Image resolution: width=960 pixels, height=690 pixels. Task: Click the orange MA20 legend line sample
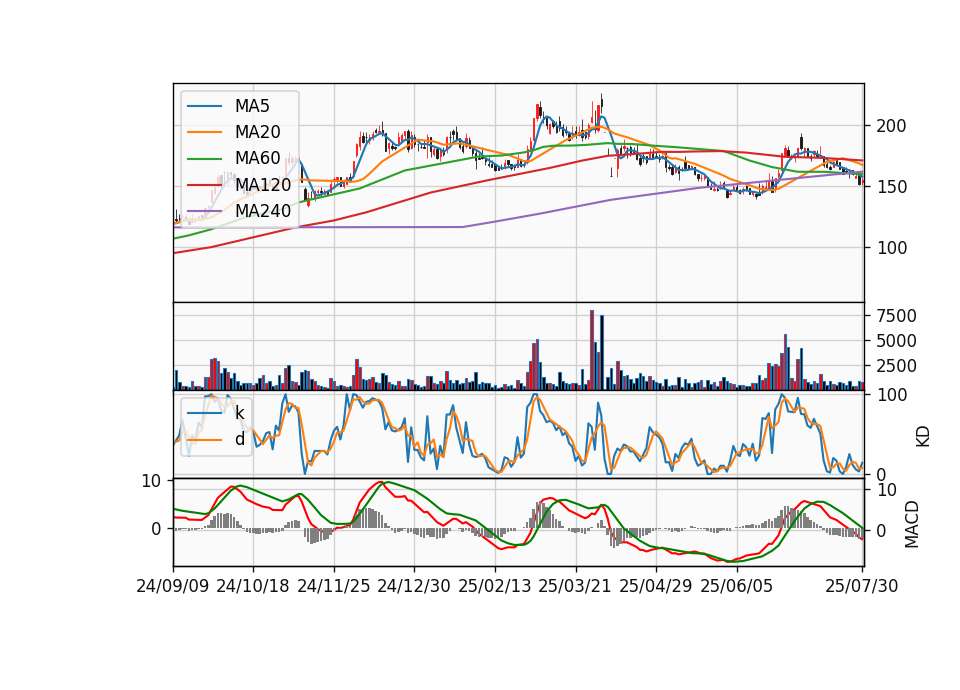click(204, 132)
